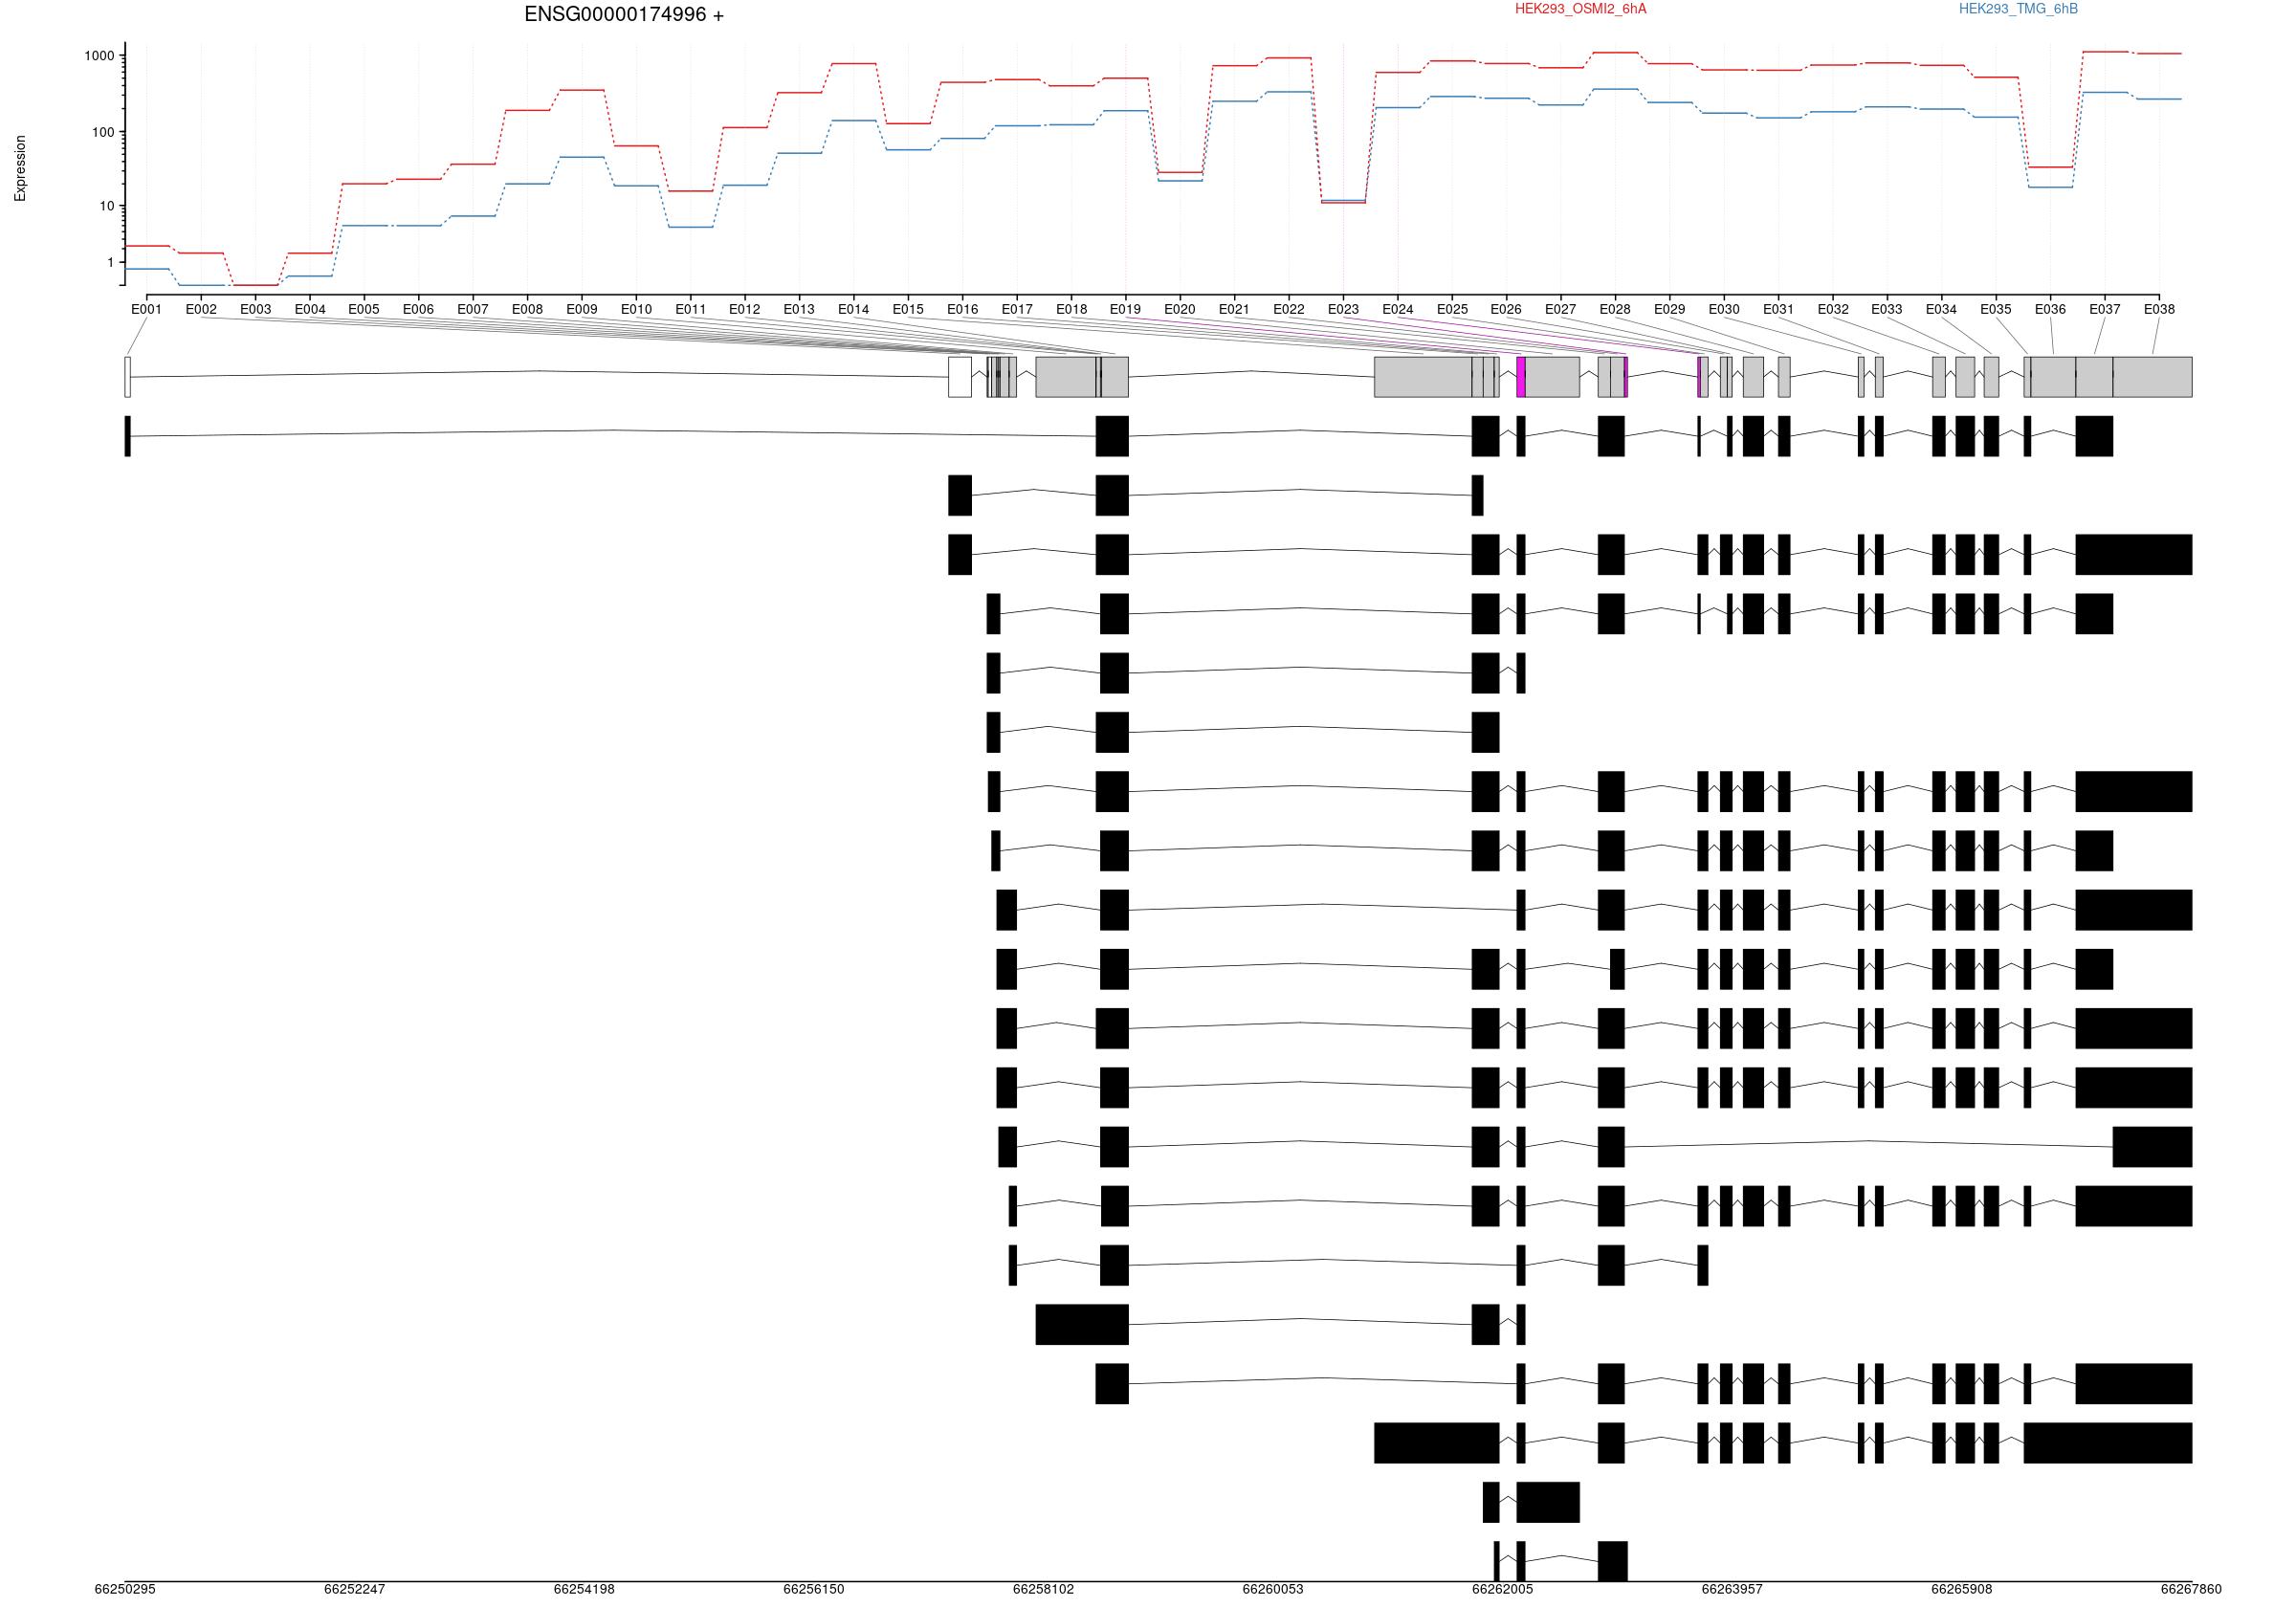Screen dimensions: 2296x1607
Task: Select the HEK293_TMG_6hB legend label
Action: [2018, 9]
